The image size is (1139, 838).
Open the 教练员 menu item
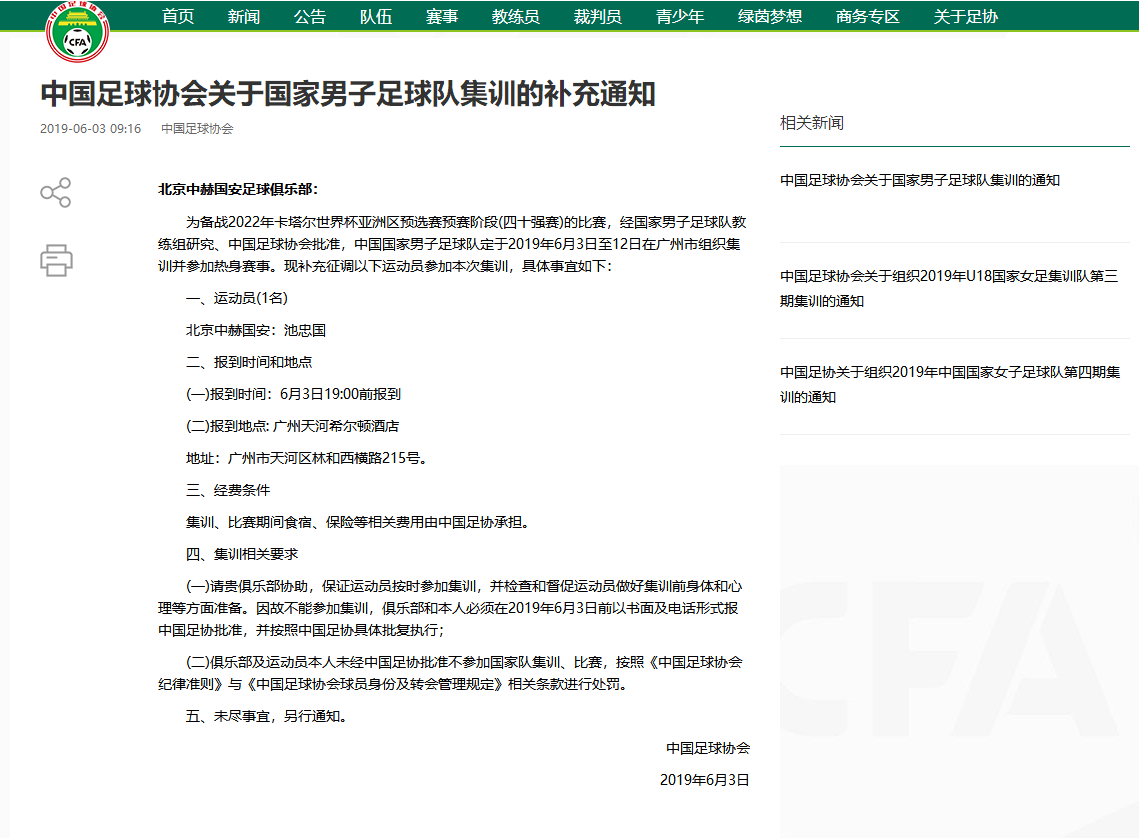pos(516,16)
